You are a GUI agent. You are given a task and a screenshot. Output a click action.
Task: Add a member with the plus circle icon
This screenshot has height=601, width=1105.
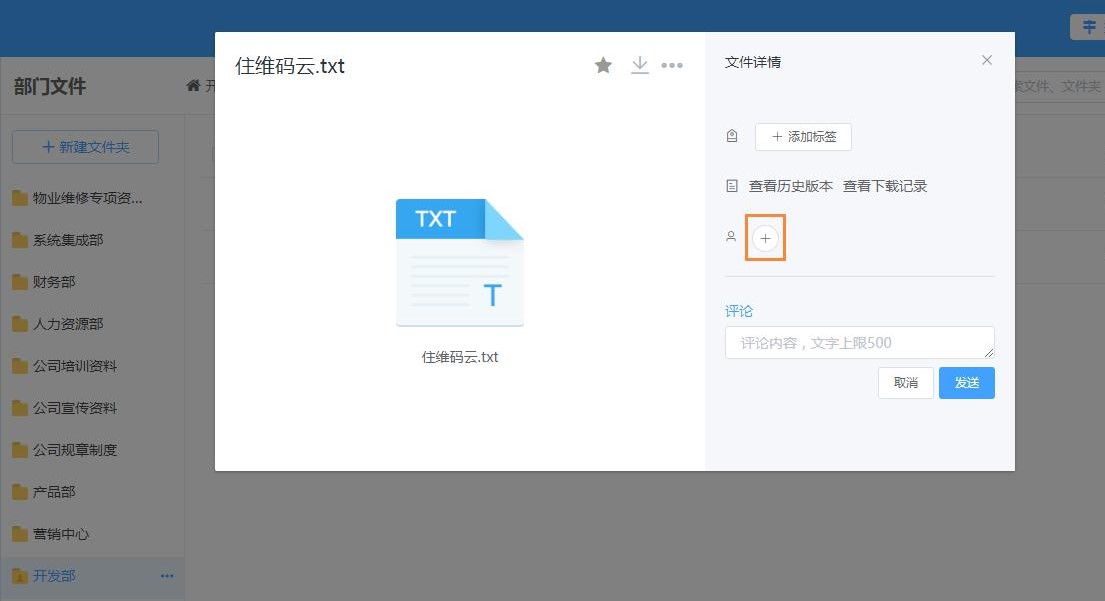click(x=765, y=238)
